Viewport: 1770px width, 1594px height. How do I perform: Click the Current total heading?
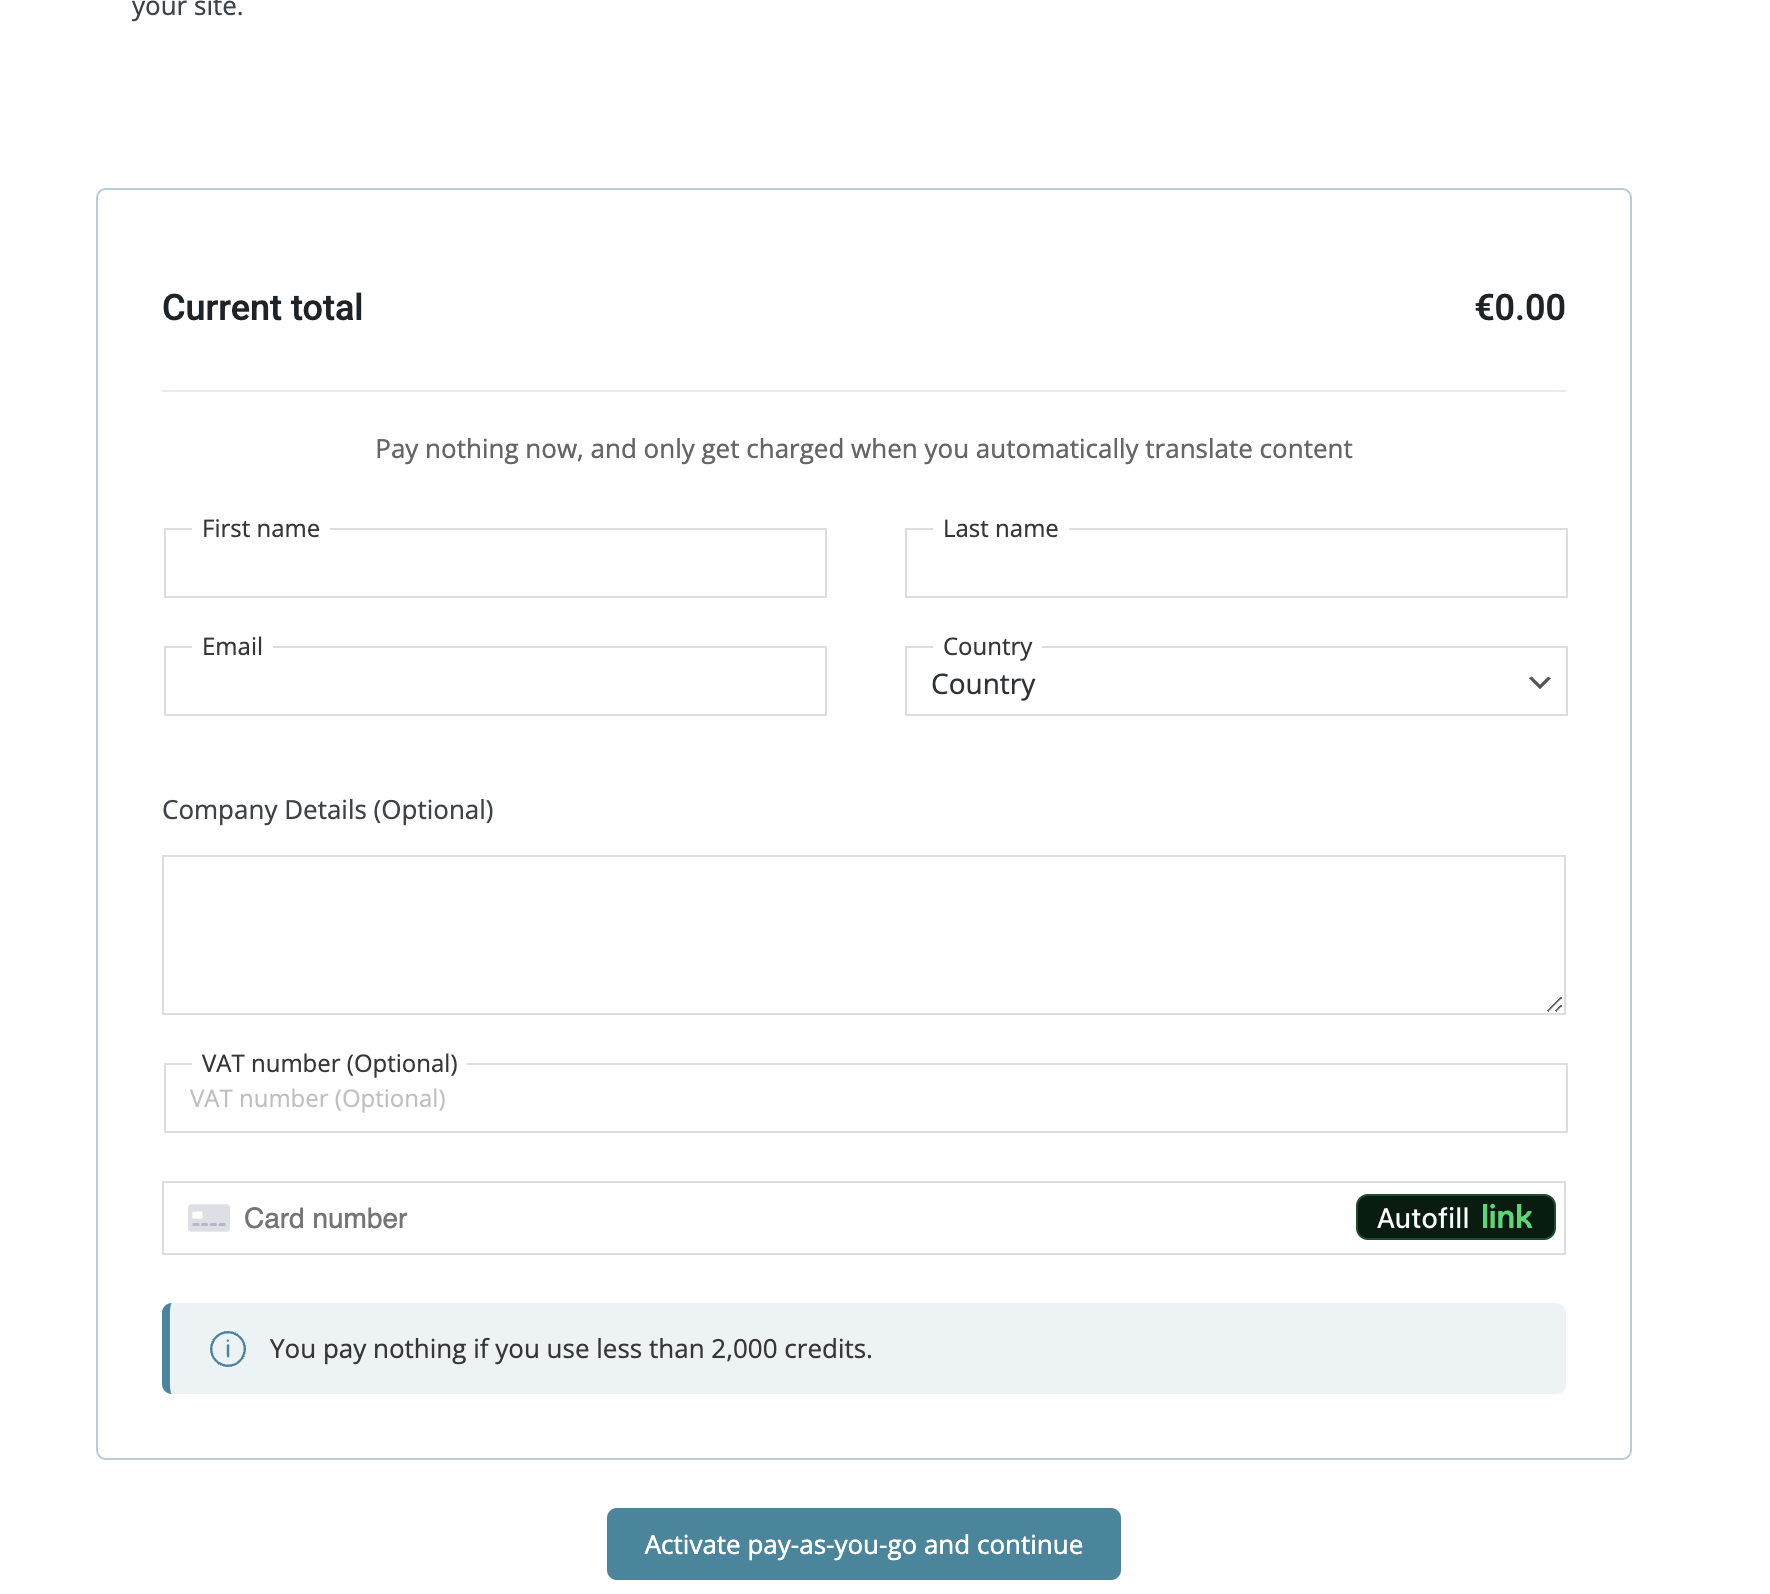click(262, 308)
